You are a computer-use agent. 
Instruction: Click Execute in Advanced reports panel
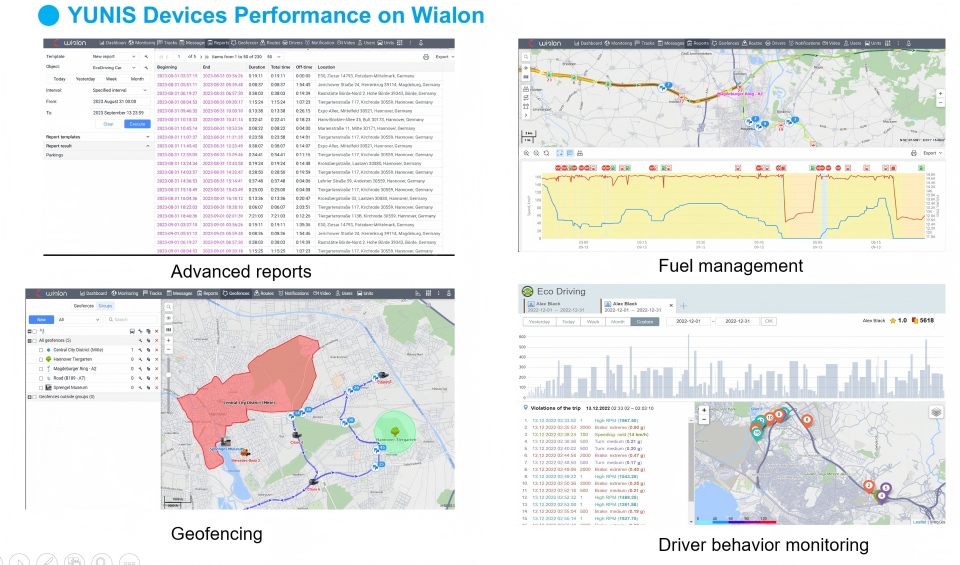pos(137,124)
